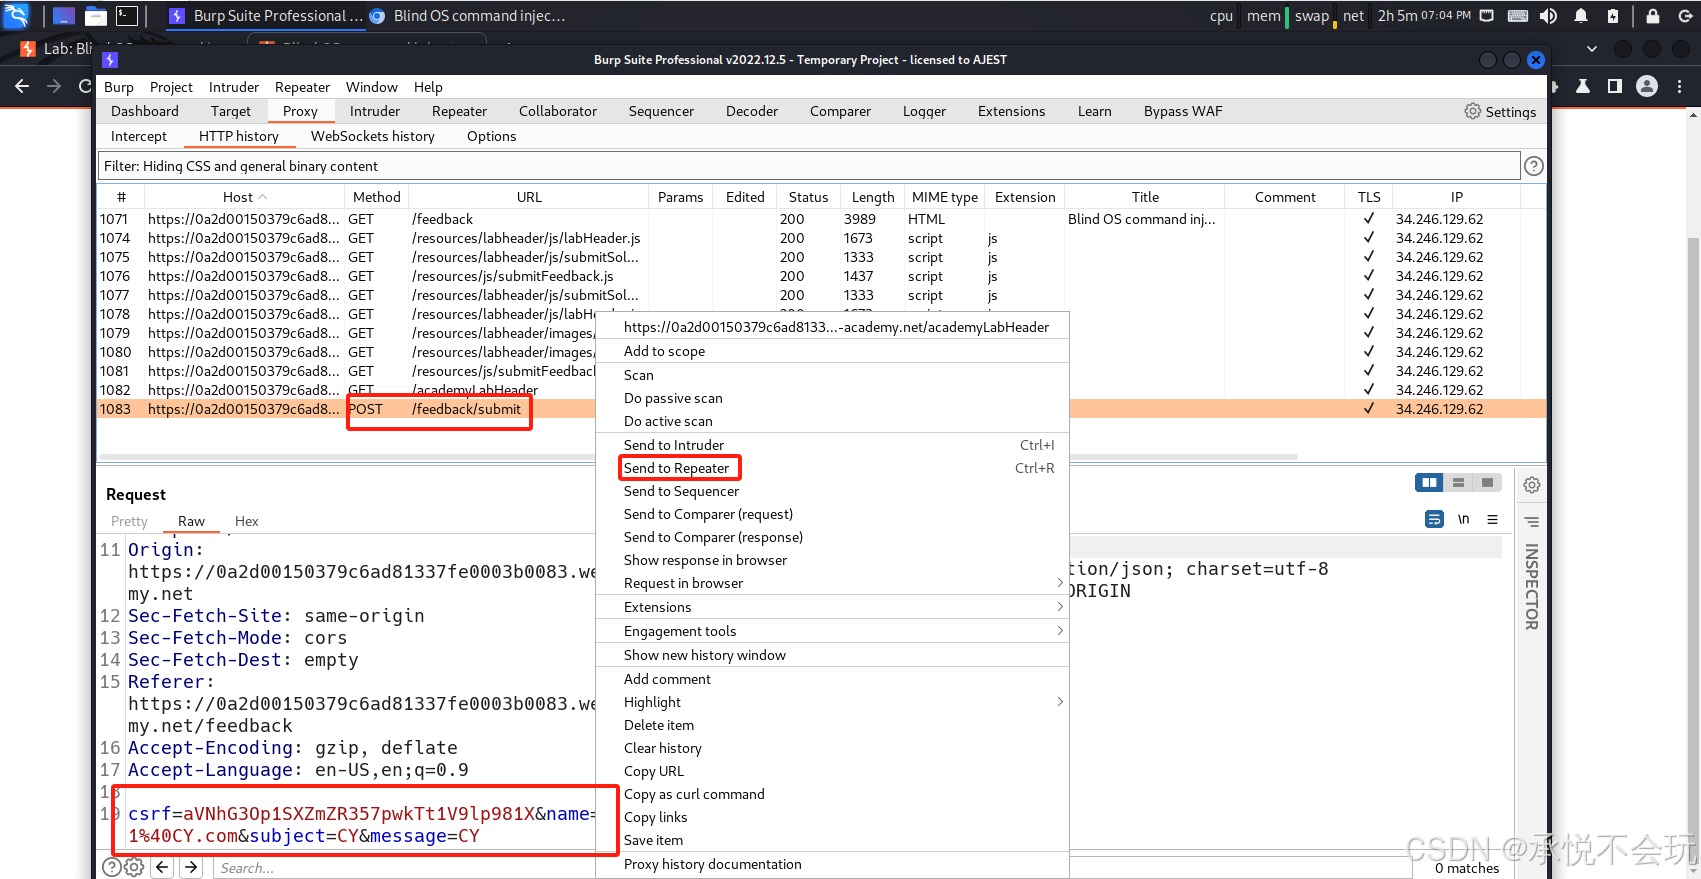
Task: Click the Inspector panel alignment icon
Action: tap(1531, 521)
